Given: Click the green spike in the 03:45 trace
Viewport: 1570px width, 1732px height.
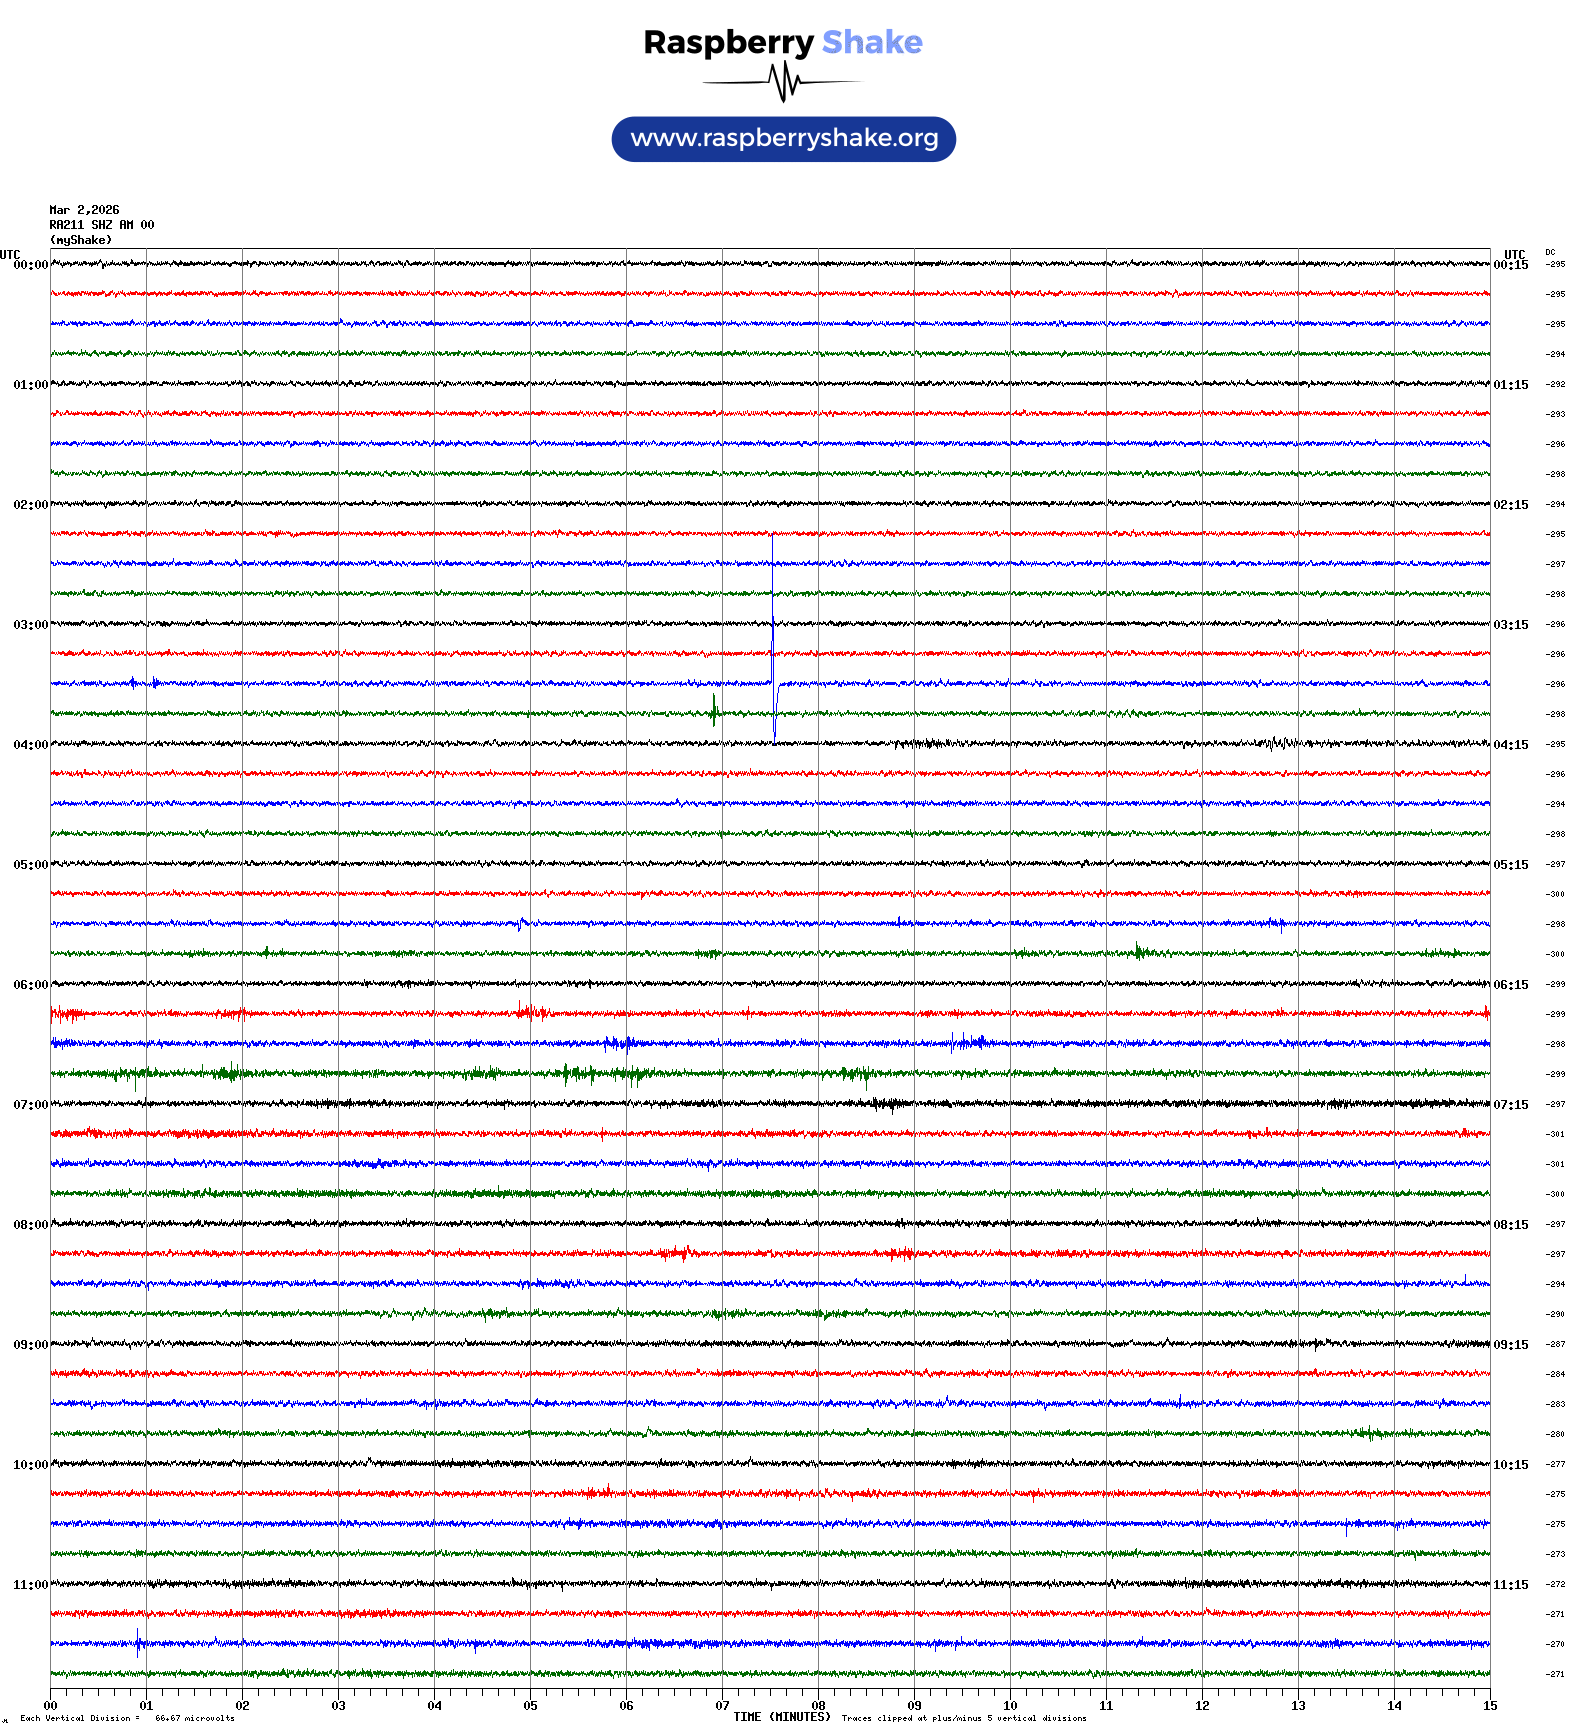Looking at the screenshot, I should pyautogui.click(x=714, y=711).
